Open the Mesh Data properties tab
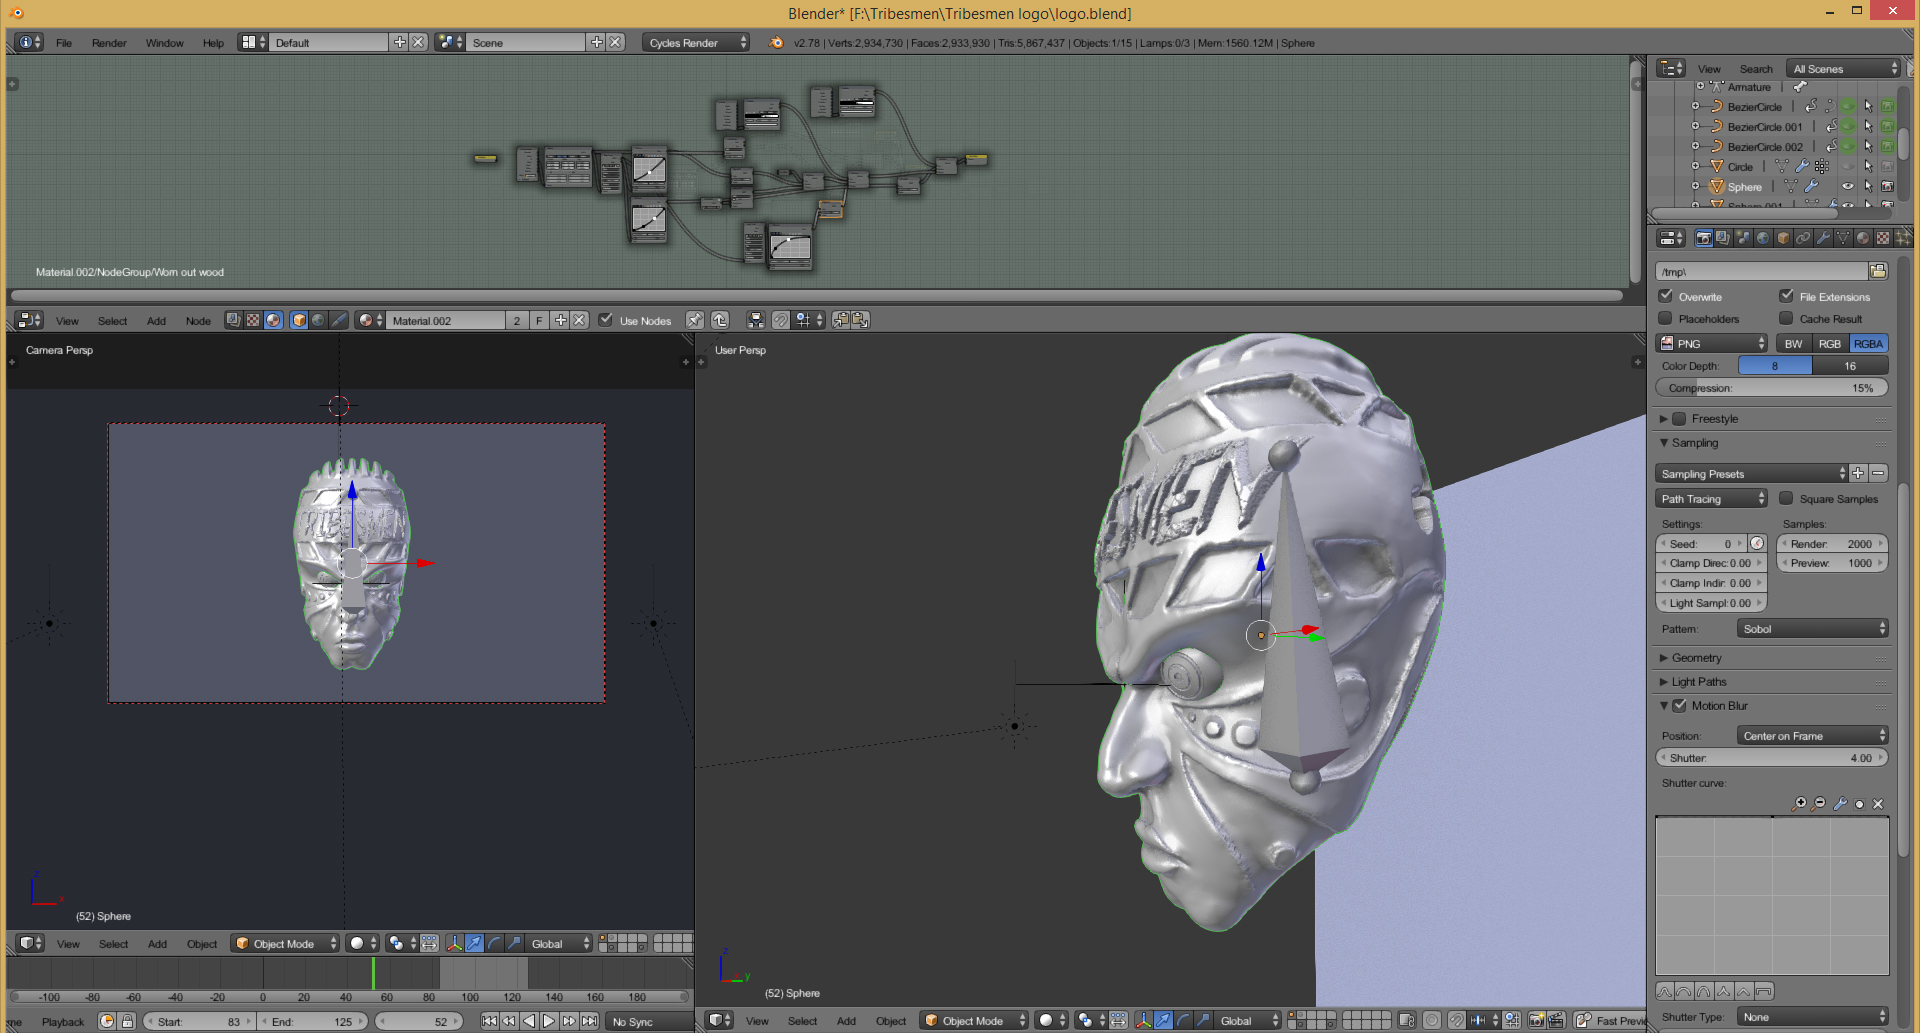Screen dimensions: 1920x1033 tap(1843, 238)
